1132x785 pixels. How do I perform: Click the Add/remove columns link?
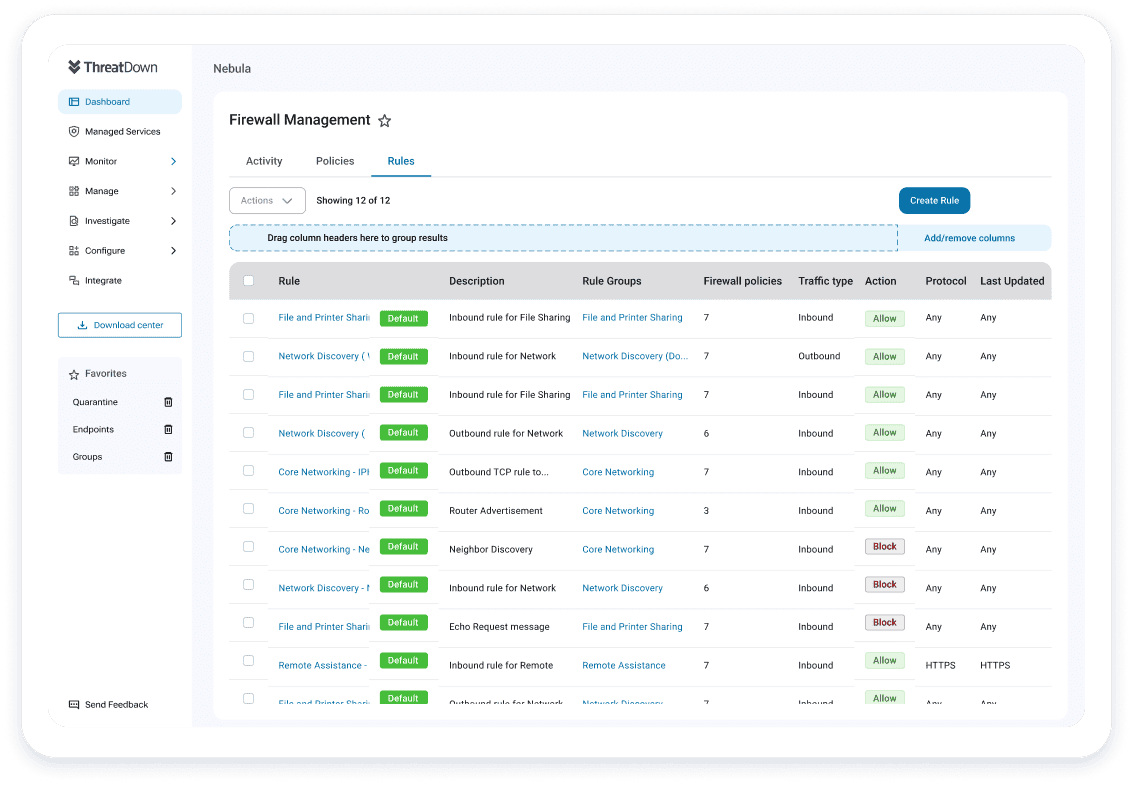(969, 238)
